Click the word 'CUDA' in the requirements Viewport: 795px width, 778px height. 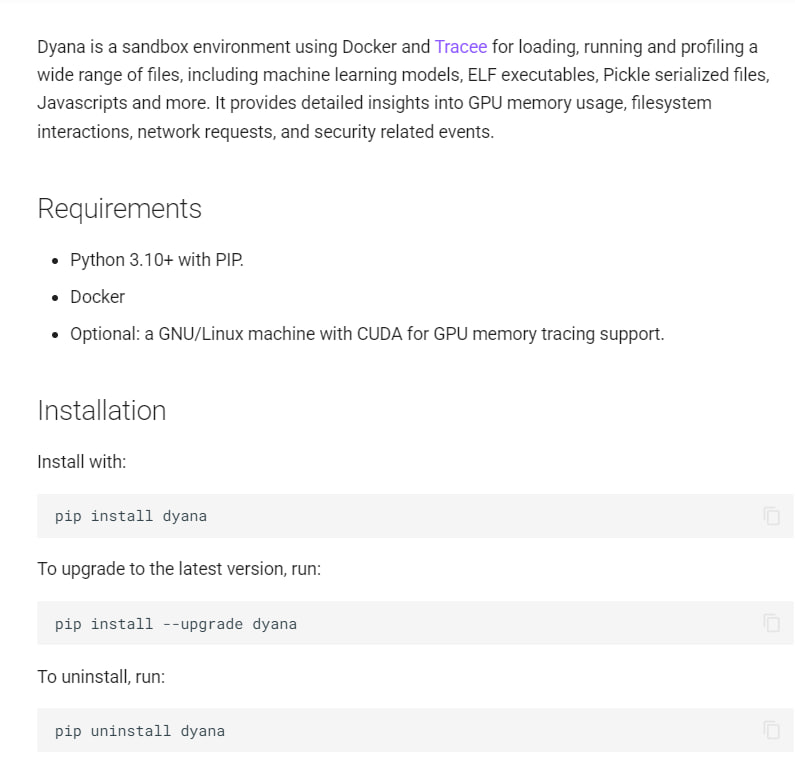click(x=379, y=334)
